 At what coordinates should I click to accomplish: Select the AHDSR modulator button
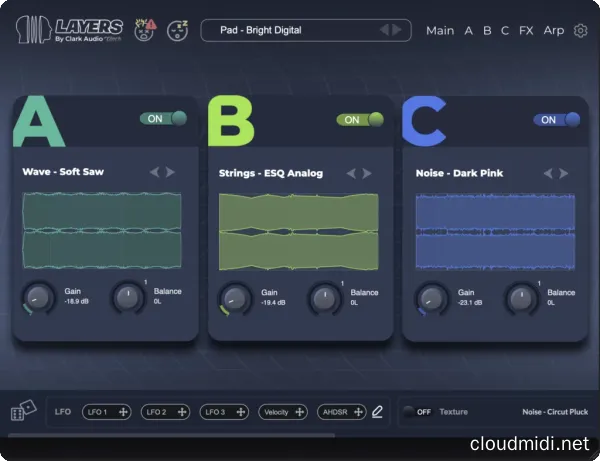[342, 412]
